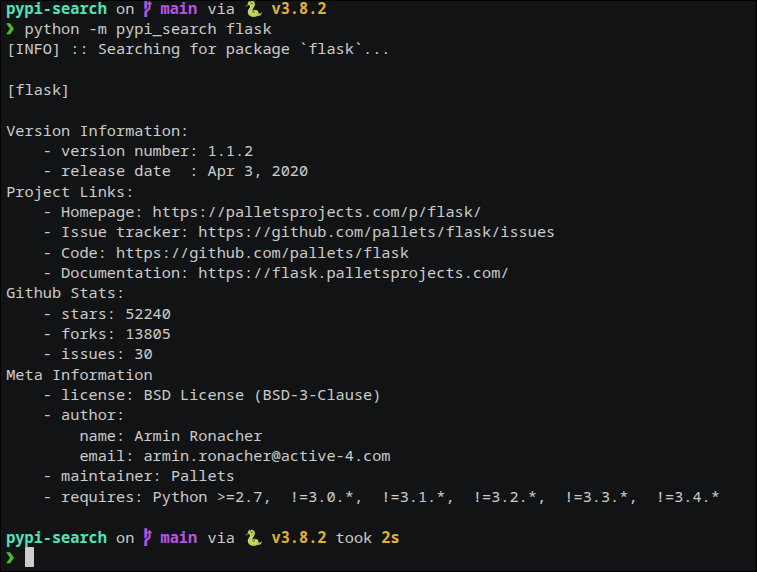757x572 pixels.
Task: Open the Documentation flask.palletsprojects.com link
Action: point(353,273)
